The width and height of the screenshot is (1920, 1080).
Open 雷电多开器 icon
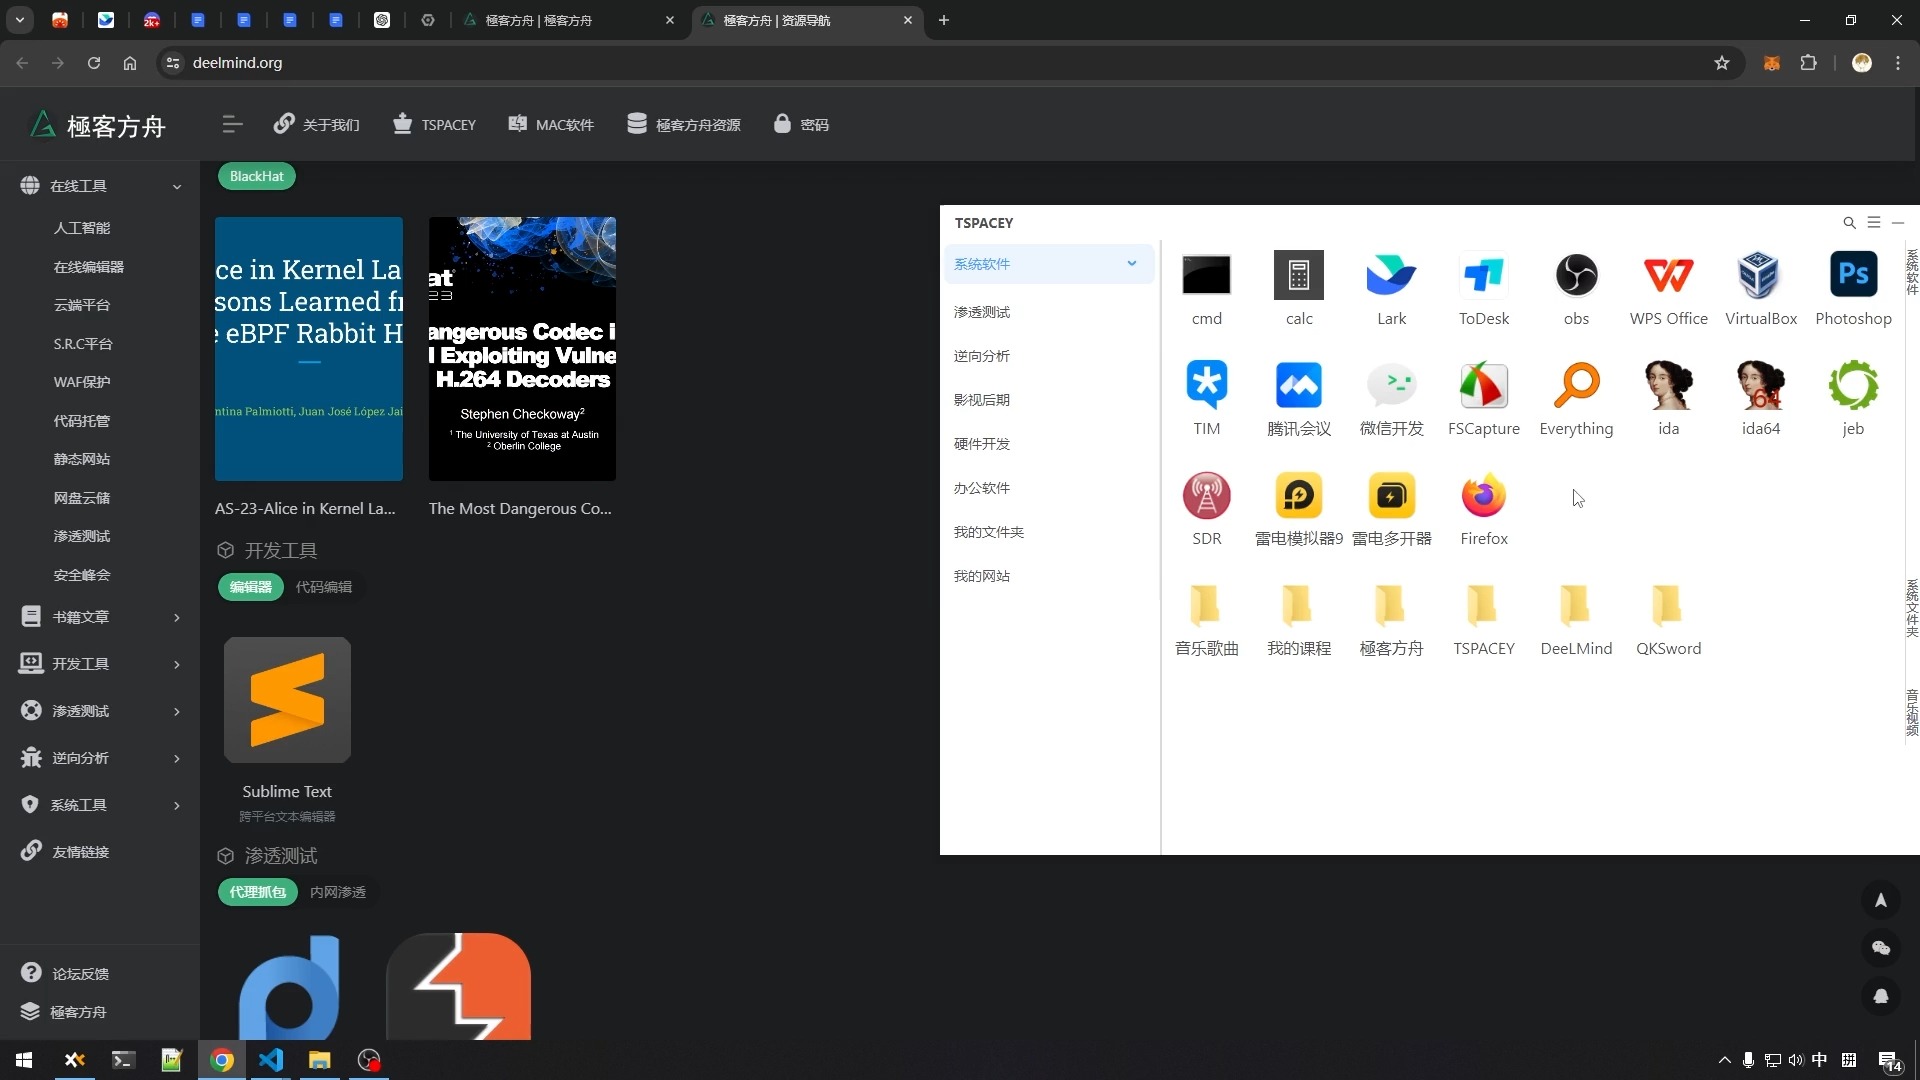(1391, 496)
